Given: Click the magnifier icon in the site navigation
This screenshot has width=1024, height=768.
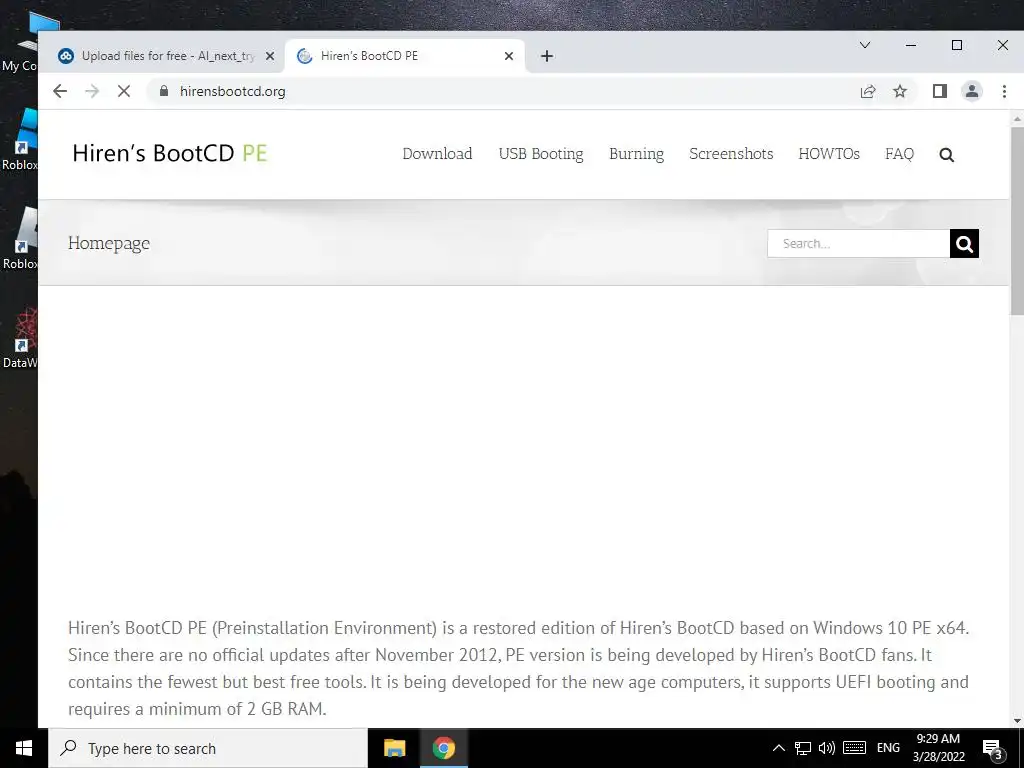Looking at the screenshot, I should click(x=946, y=155).
